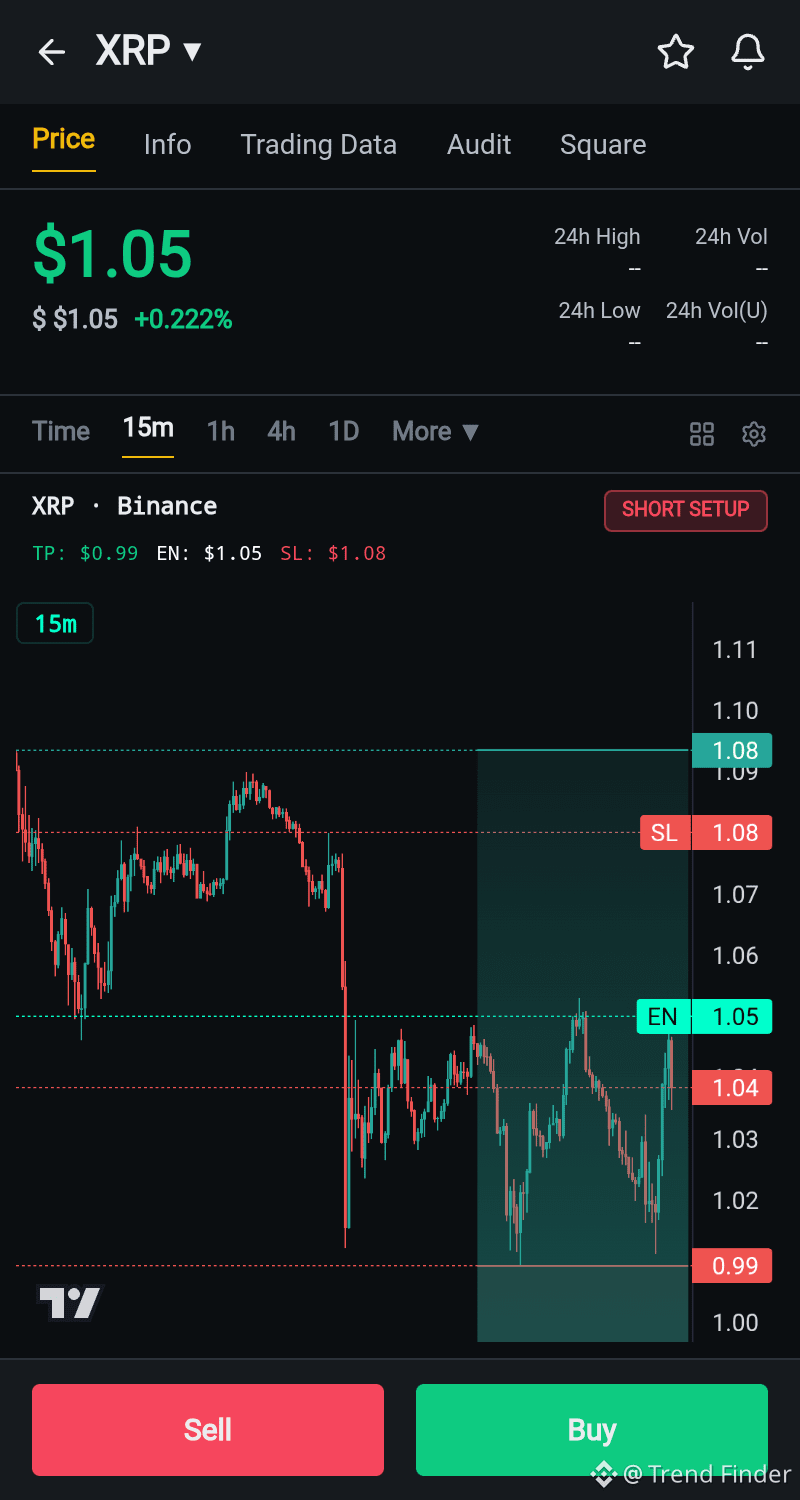
Task: Click the teal 1.08 price tag
Action: pos(732,750)
